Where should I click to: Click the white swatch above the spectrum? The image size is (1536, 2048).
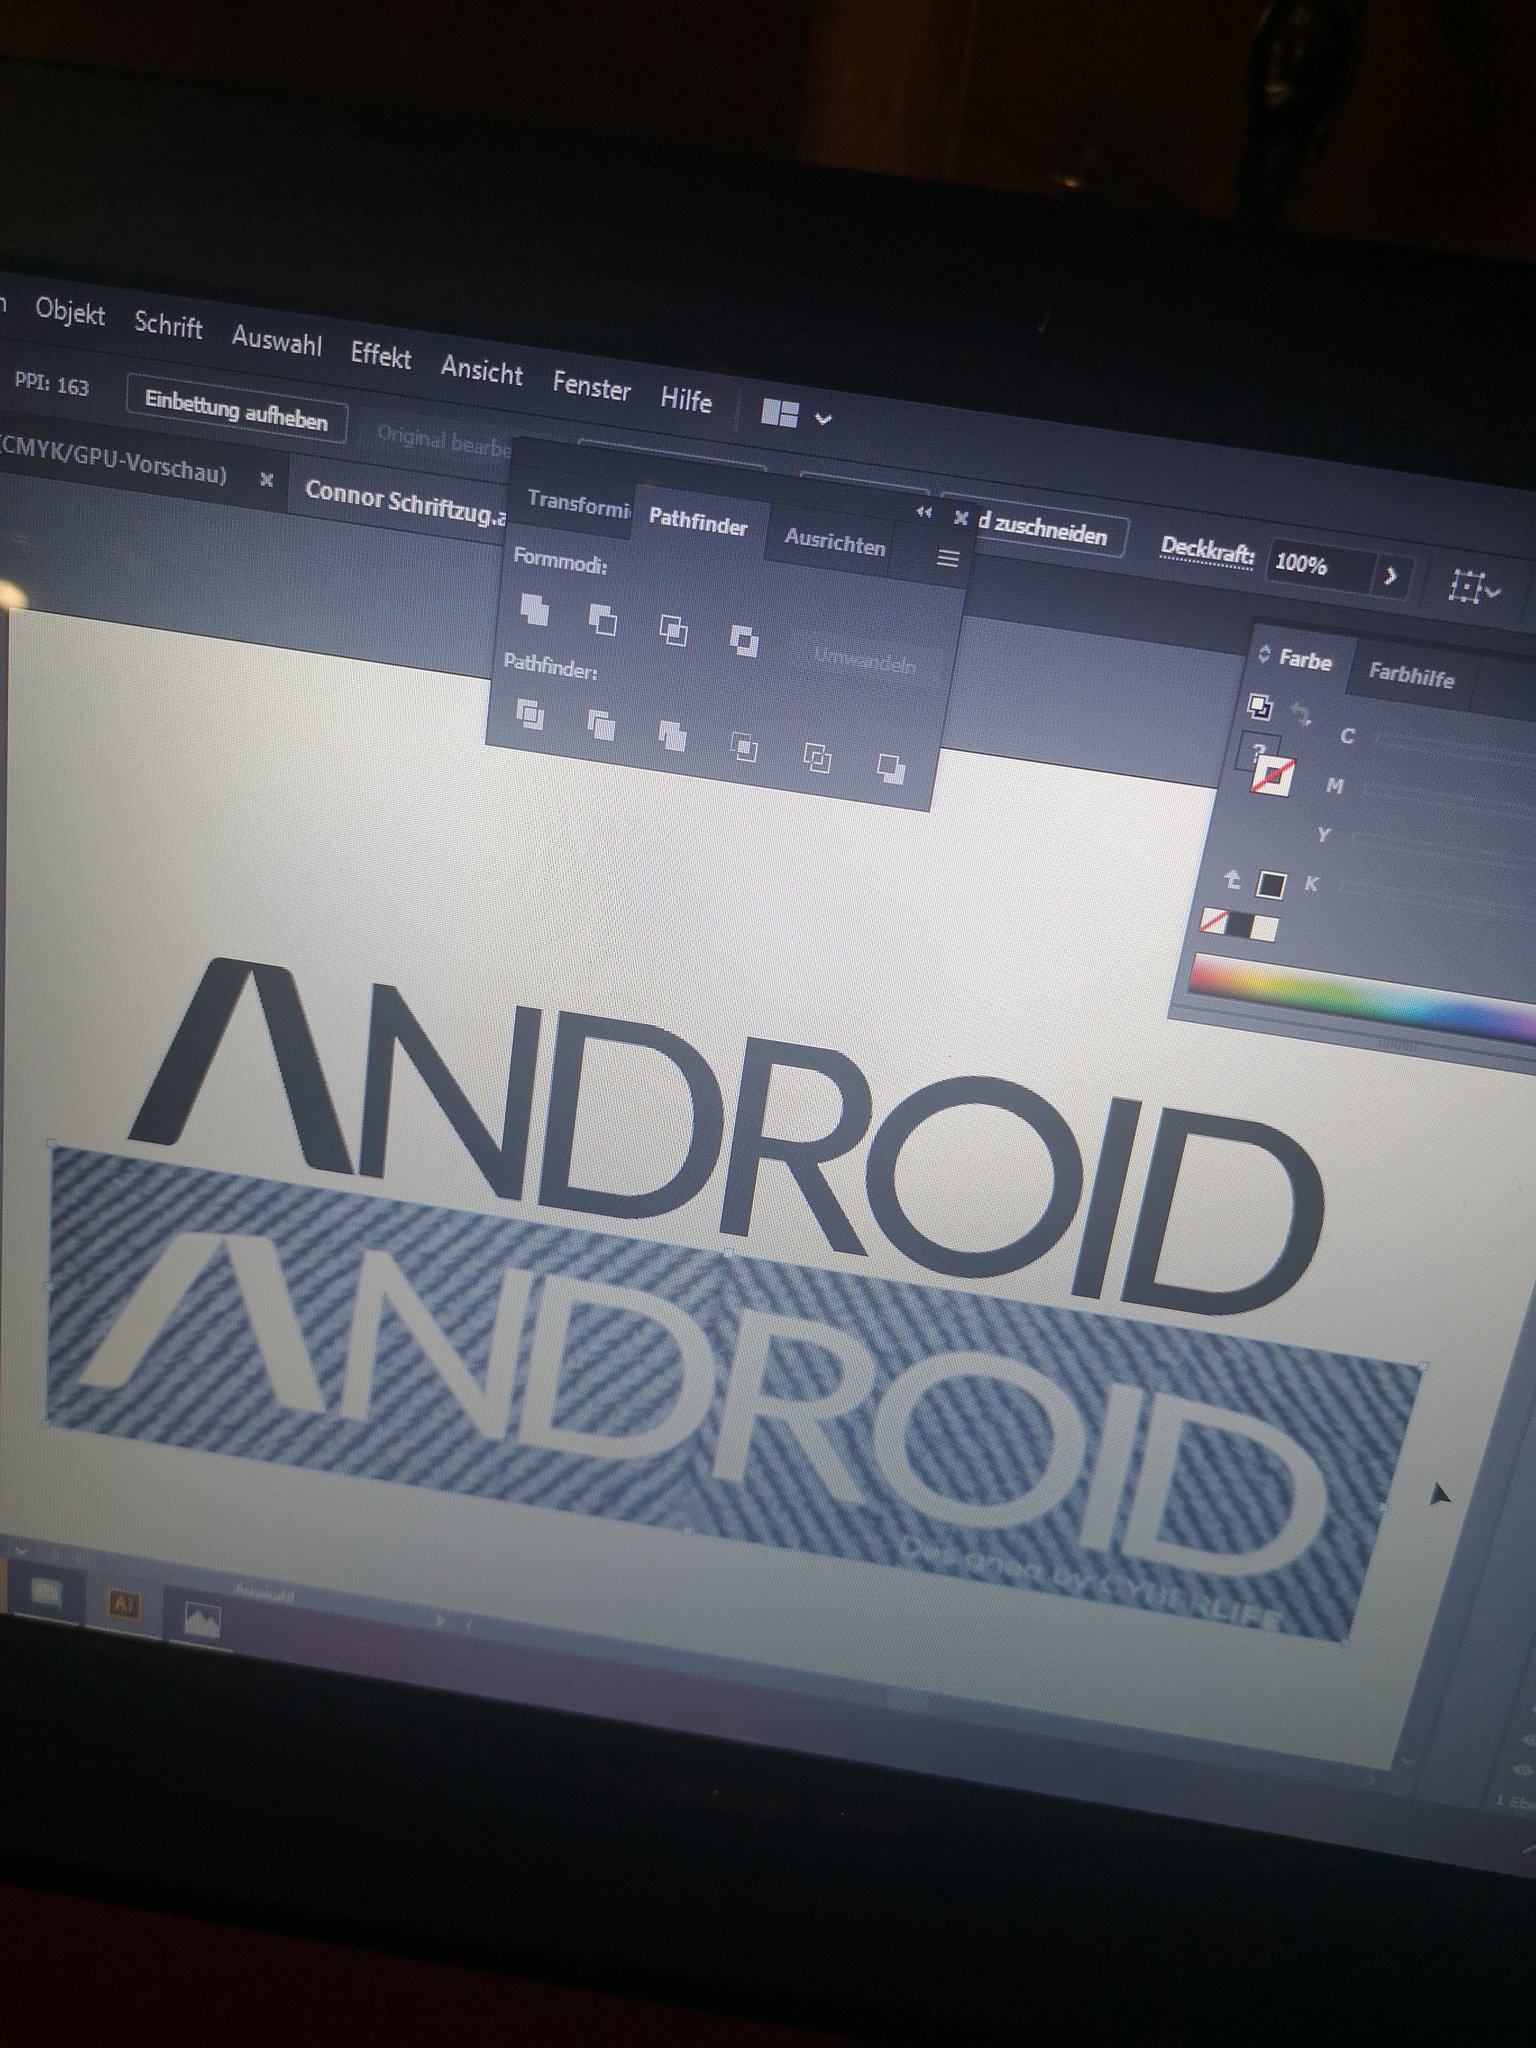pyautogui.click(x=1264, y=928)
